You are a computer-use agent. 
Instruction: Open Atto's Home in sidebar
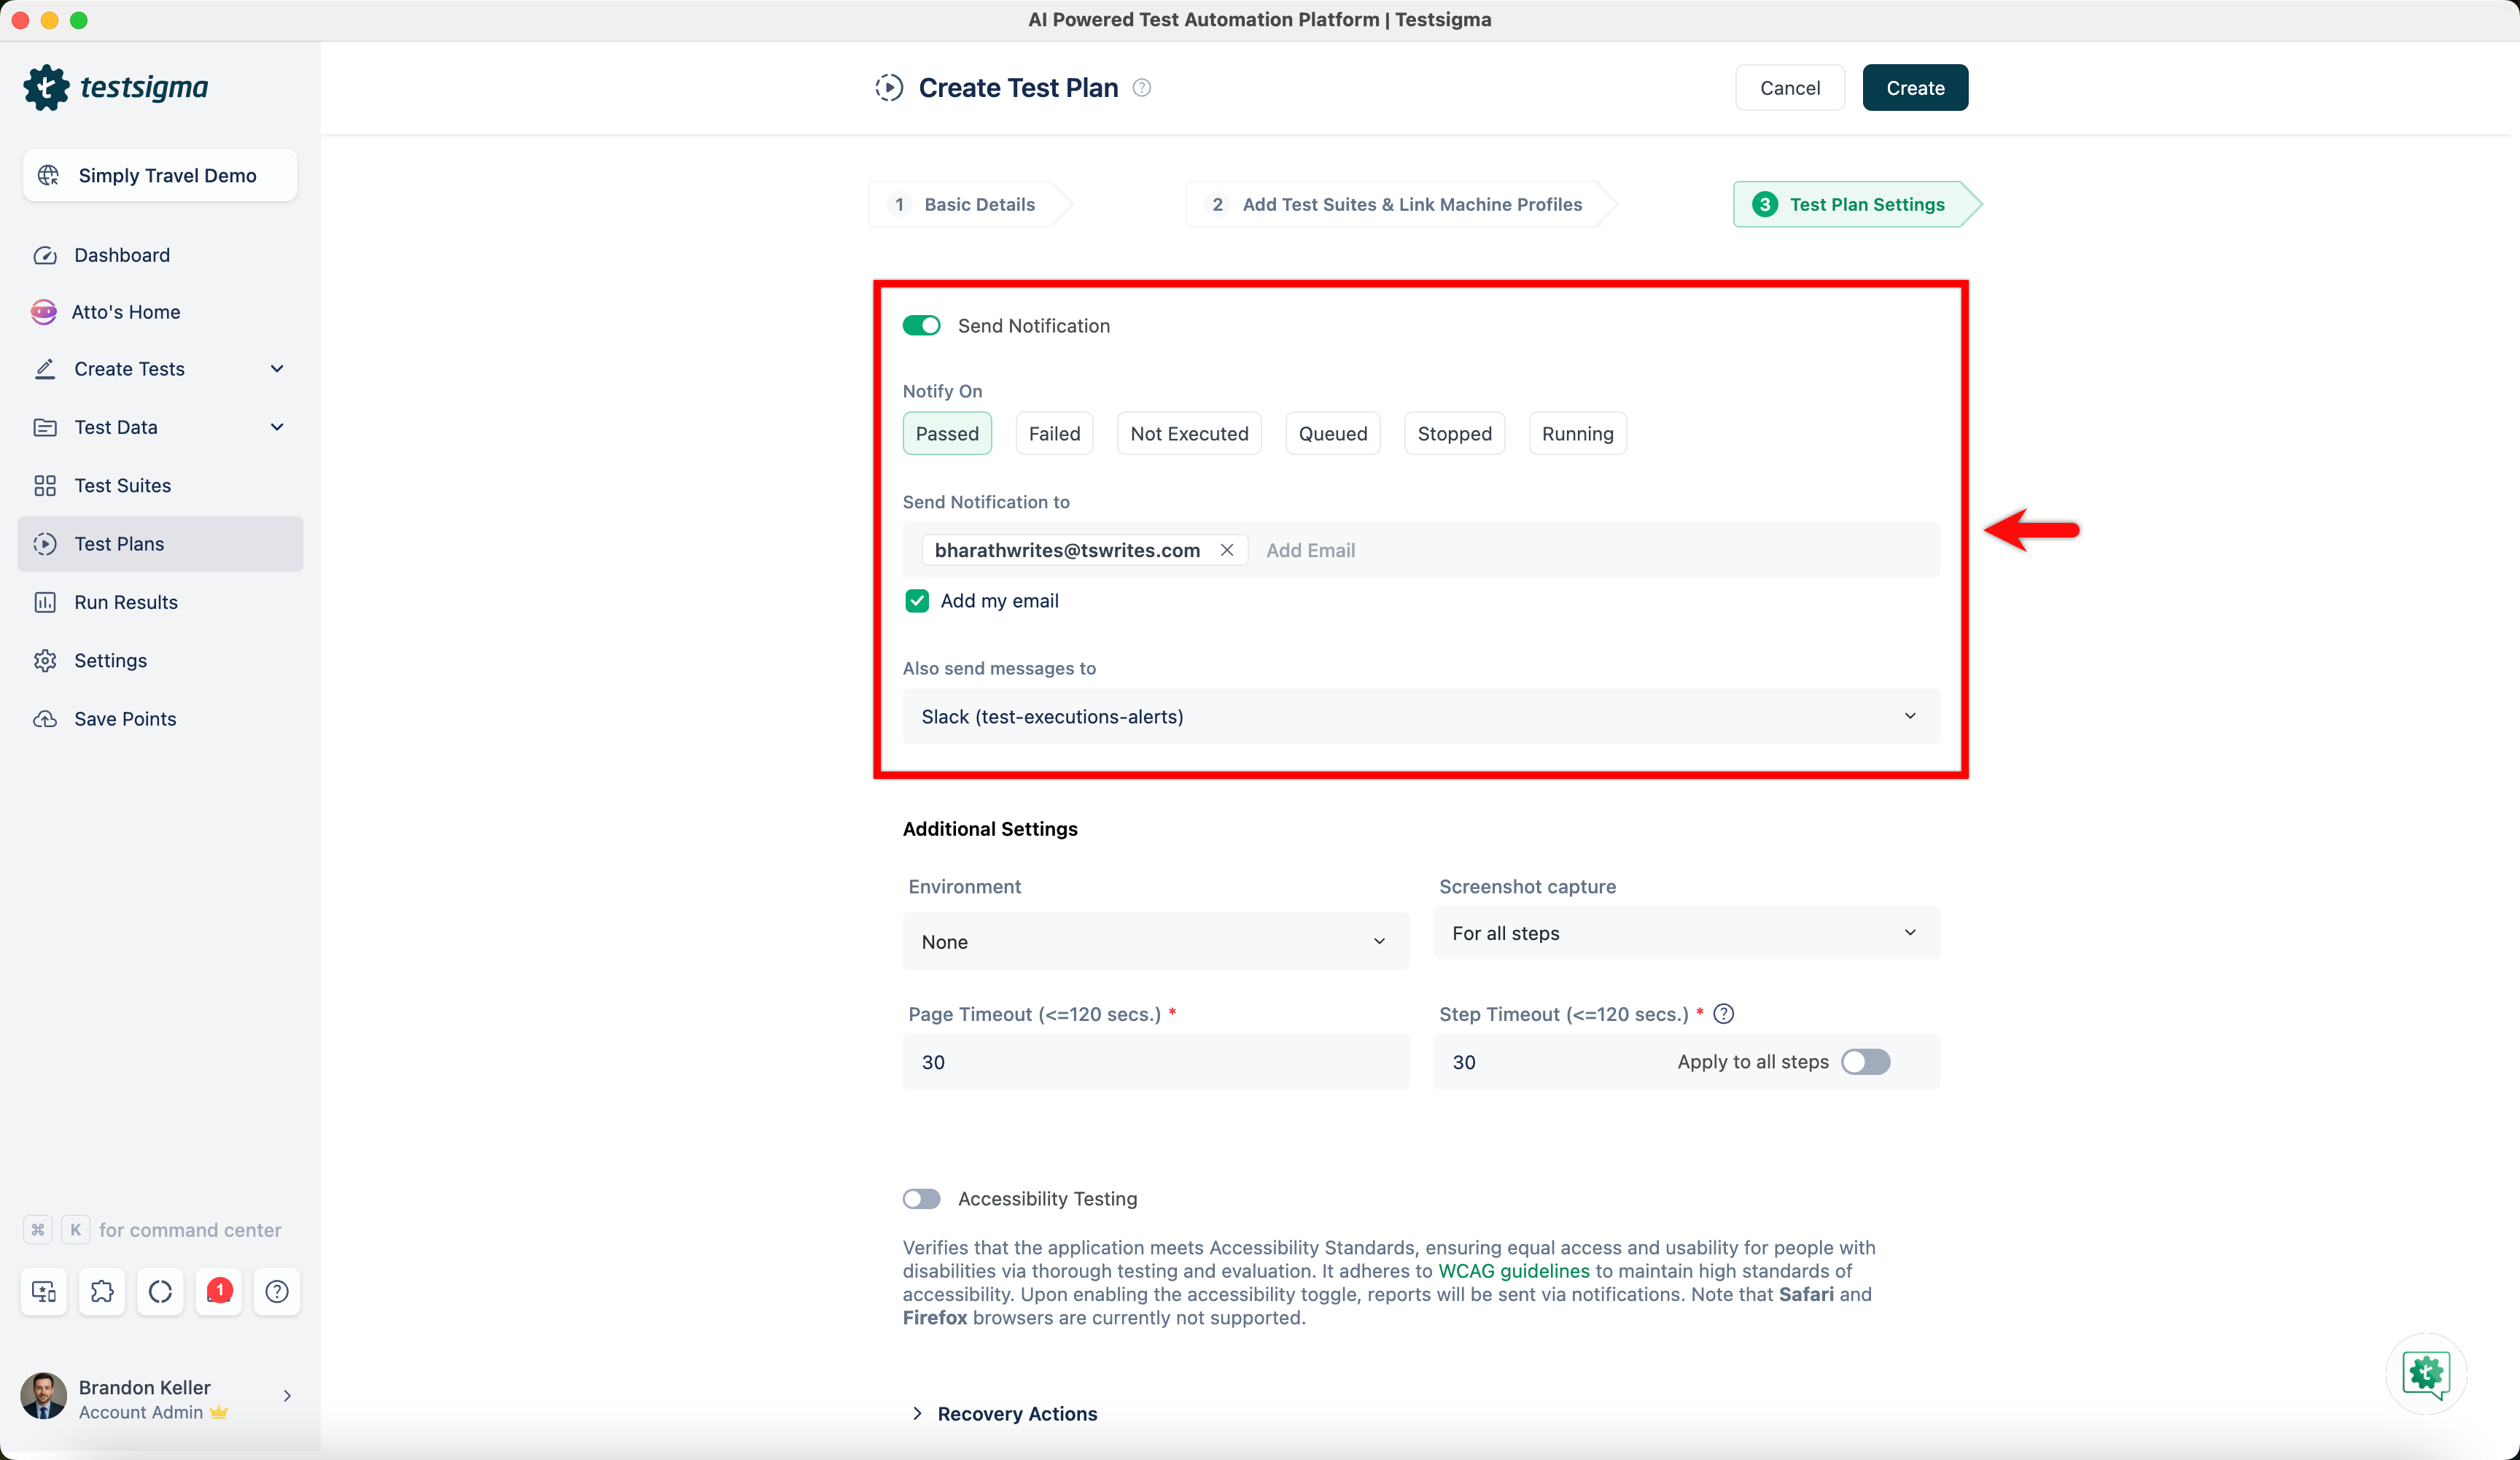(x=126, y=311)
